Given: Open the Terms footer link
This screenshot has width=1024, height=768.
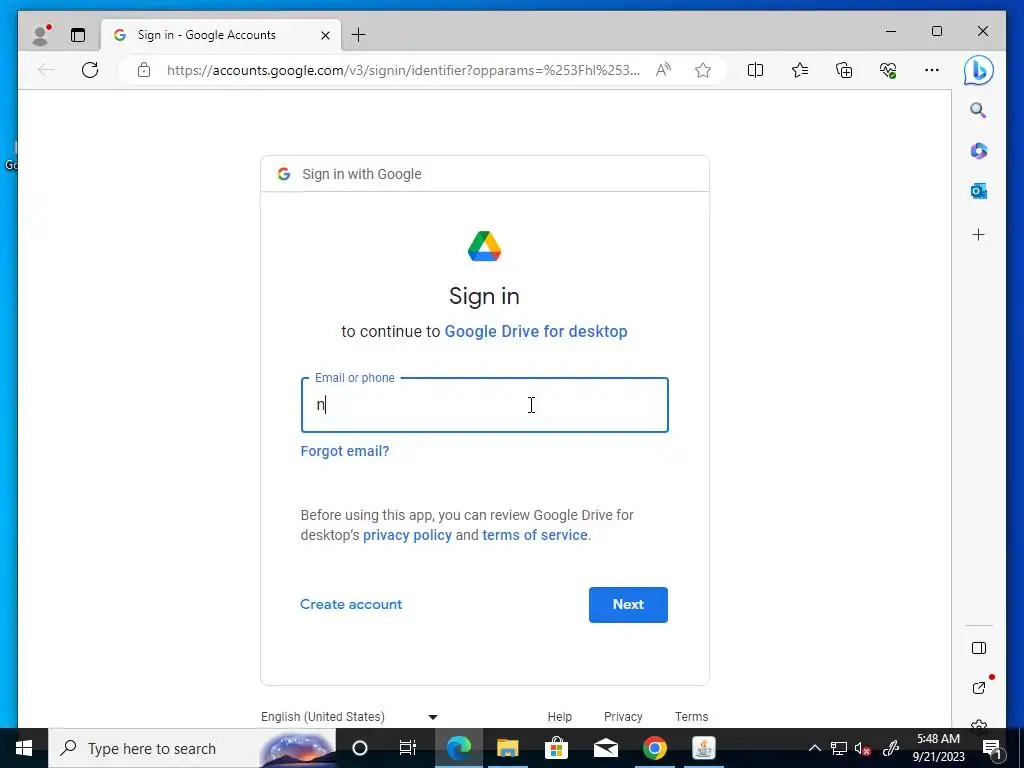Looking at the screenshot, I should tap(692, 716).
